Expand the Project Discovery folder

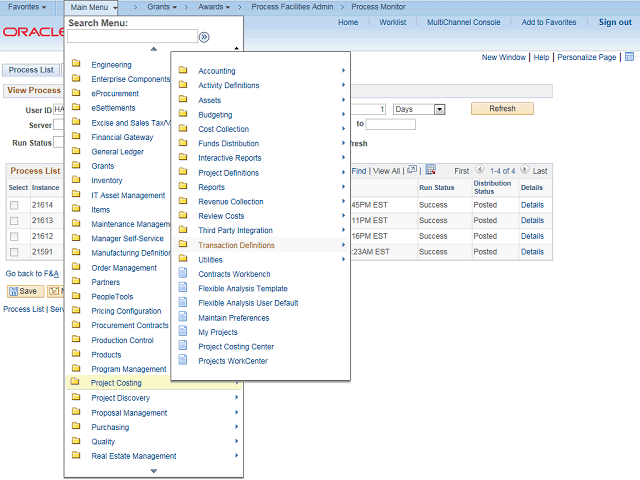[x=120, y=398]
